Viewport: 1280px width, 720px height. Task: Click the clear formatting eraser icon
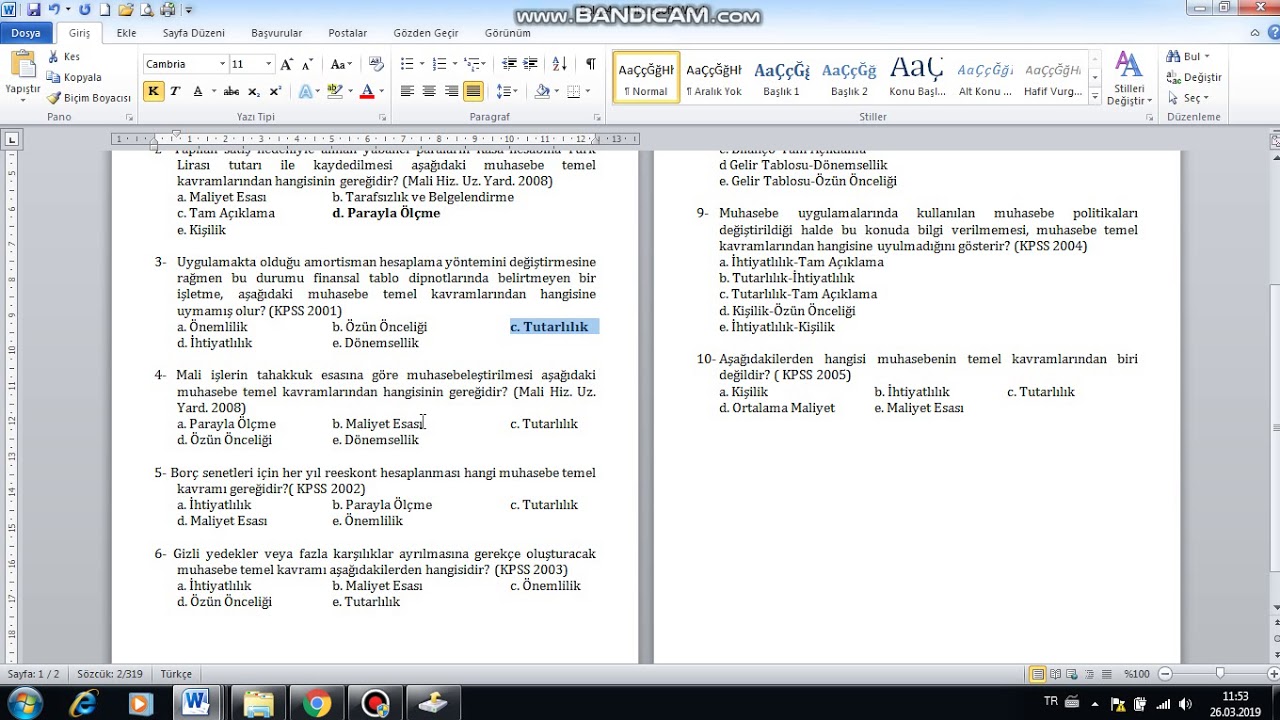point(376,64)
